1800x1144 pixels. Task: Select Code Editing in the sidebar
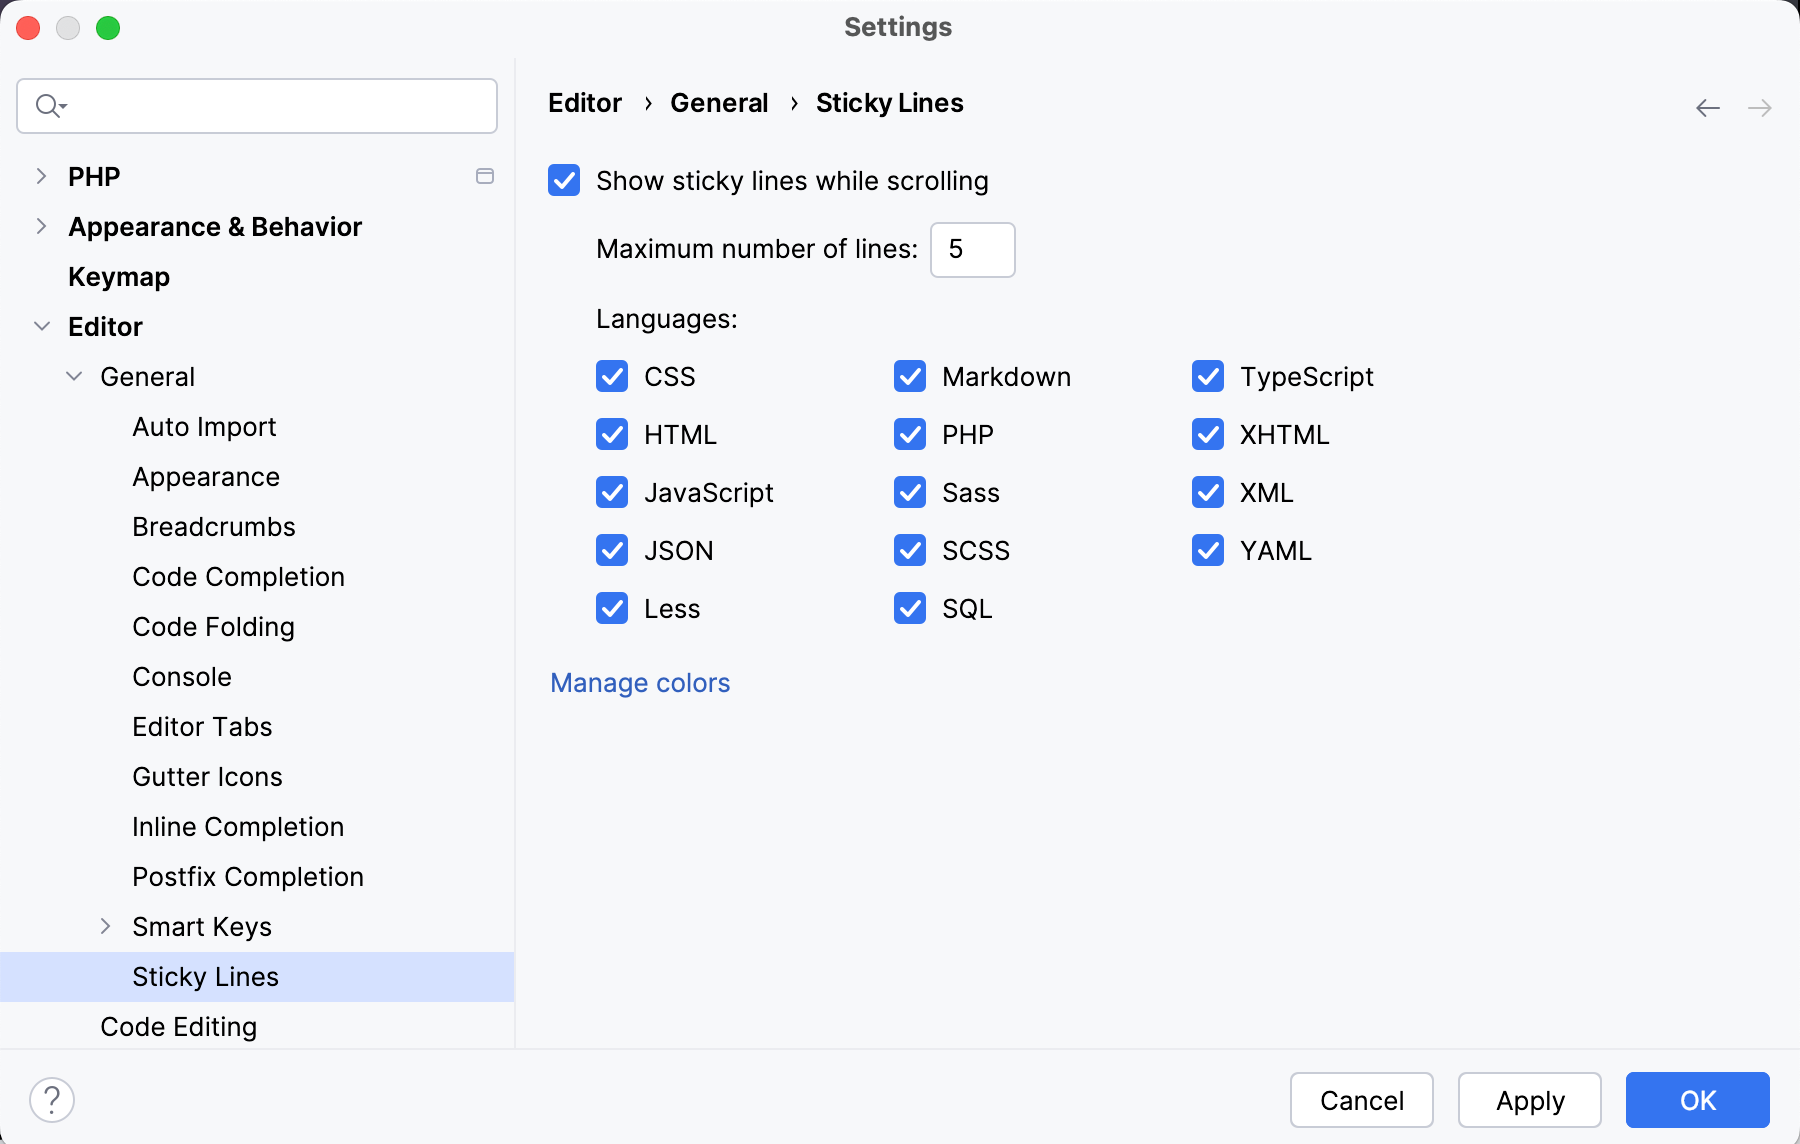tap(178, 1026)
